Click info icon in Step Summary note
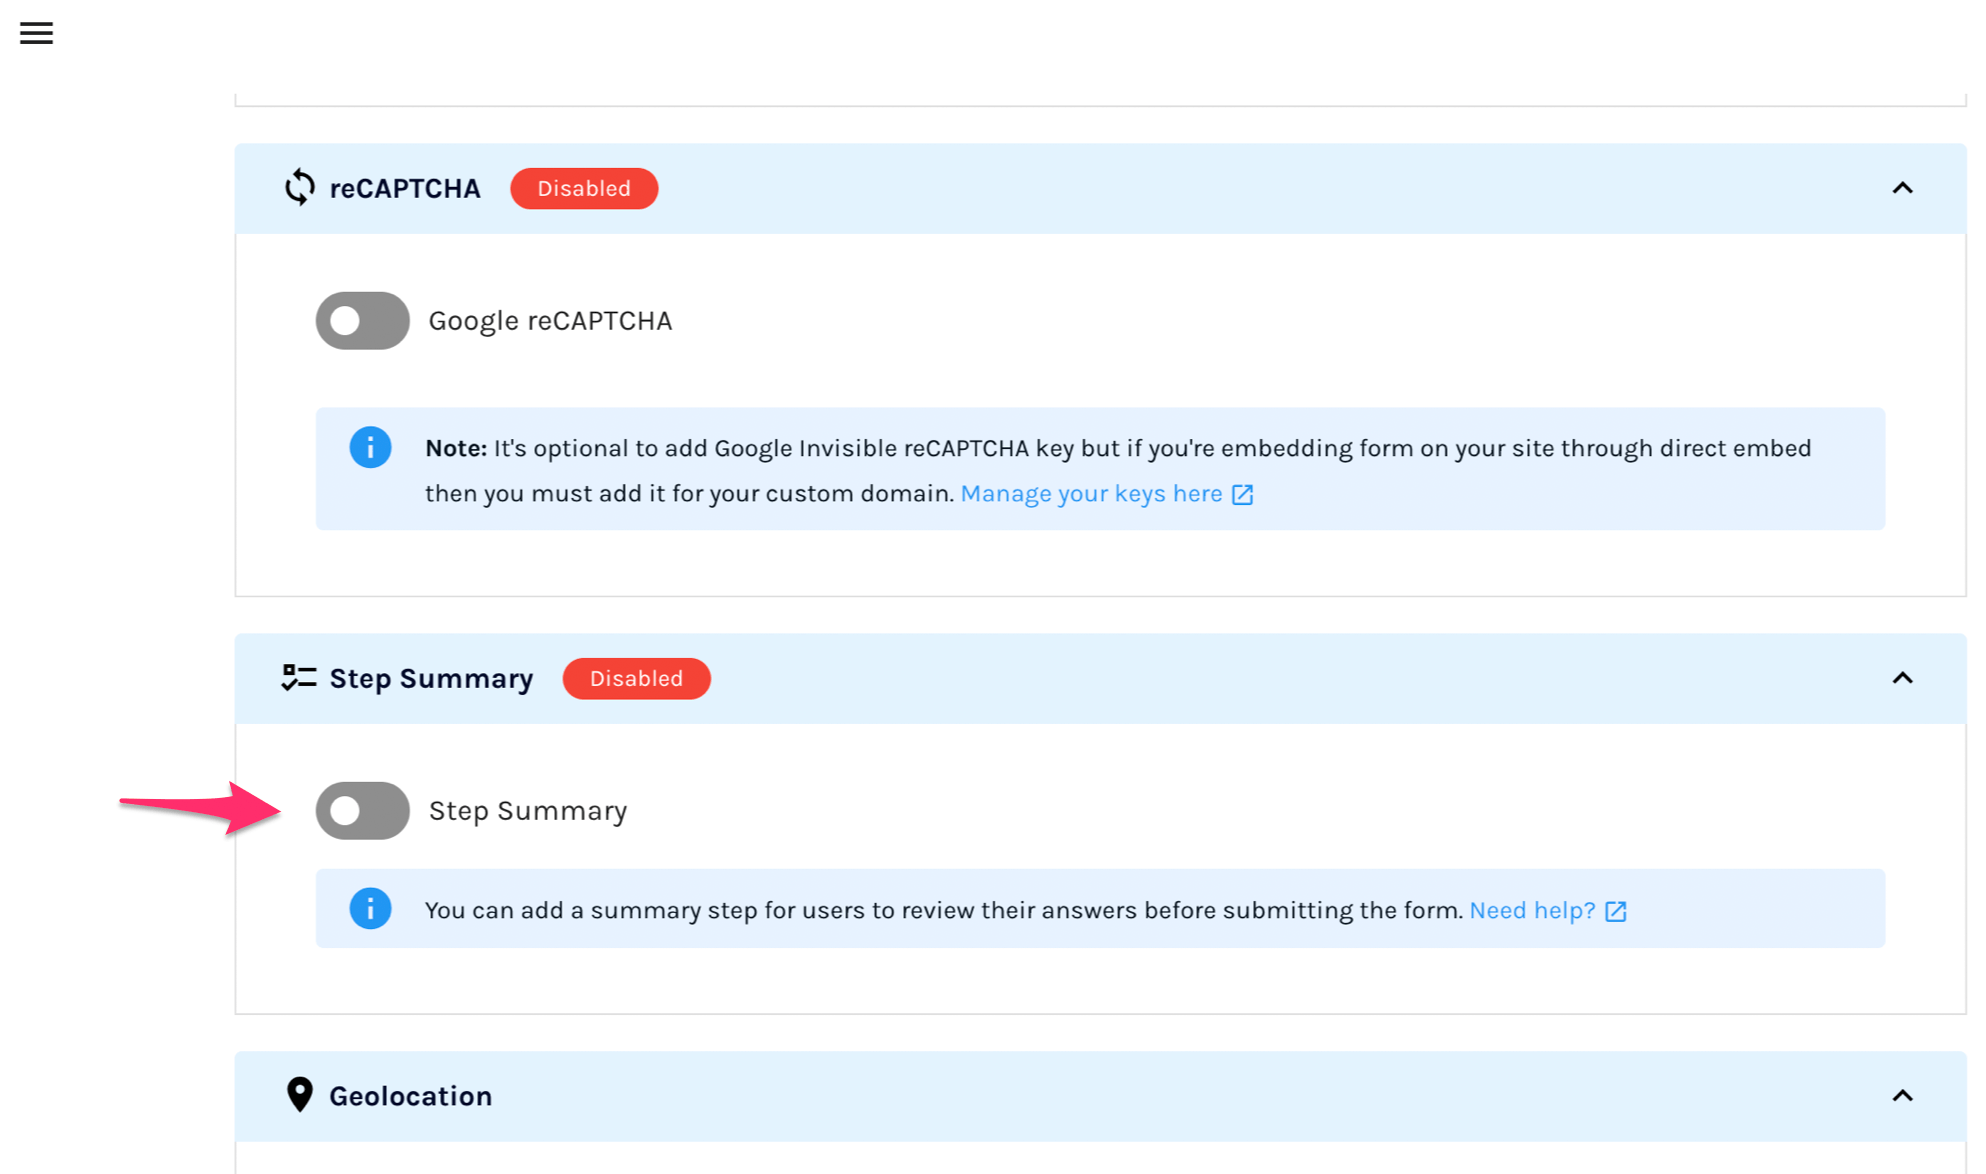 370,909
